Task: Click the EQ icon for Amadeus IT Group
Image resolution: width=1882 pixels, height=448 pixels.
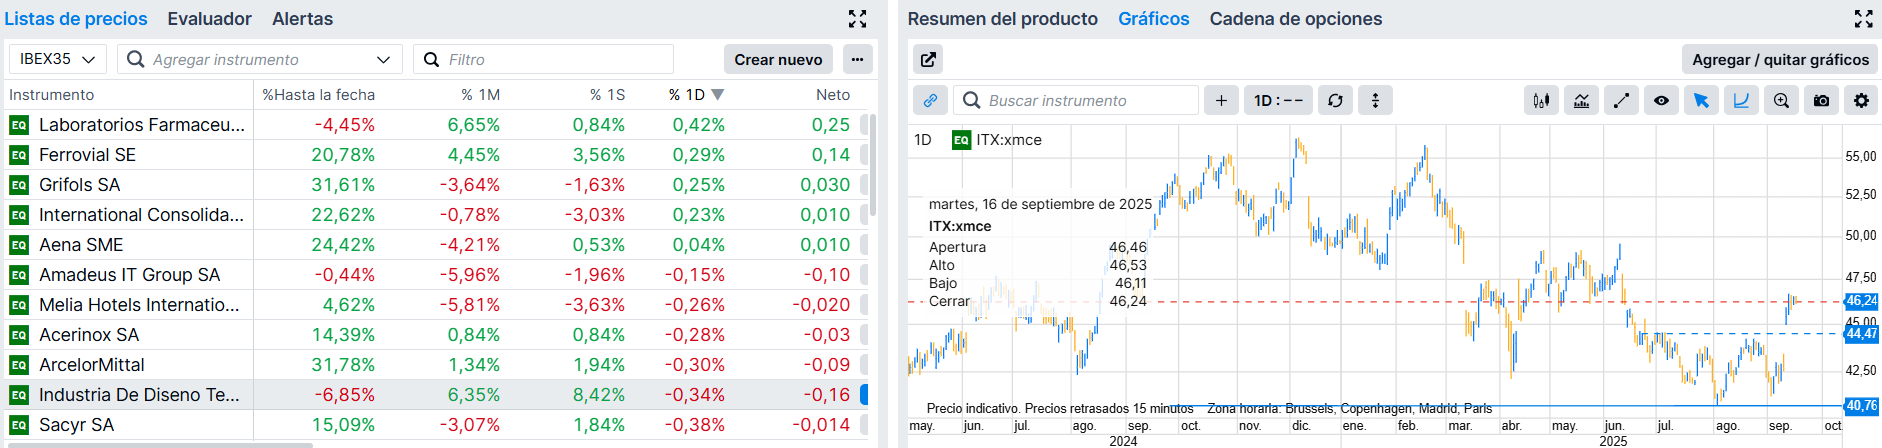Action: coord(19,275)
